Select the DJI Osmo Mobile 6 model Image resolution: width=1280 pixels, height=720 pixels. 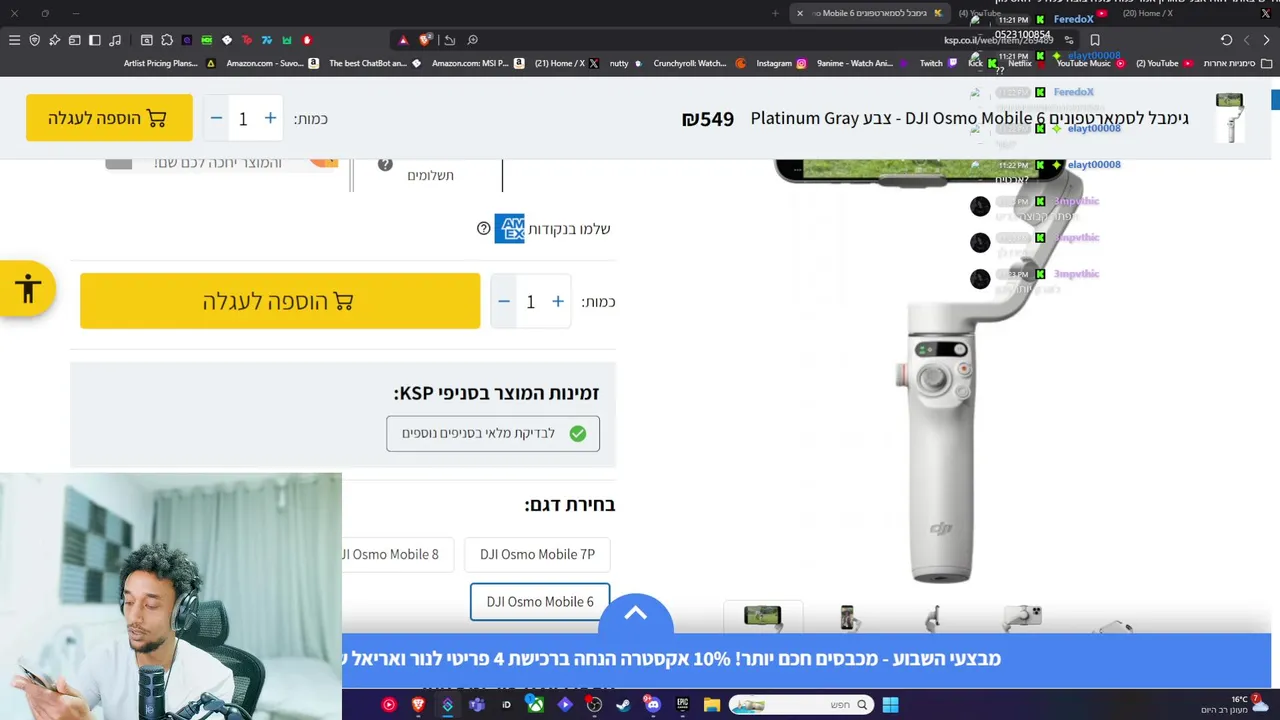point(540,601)
